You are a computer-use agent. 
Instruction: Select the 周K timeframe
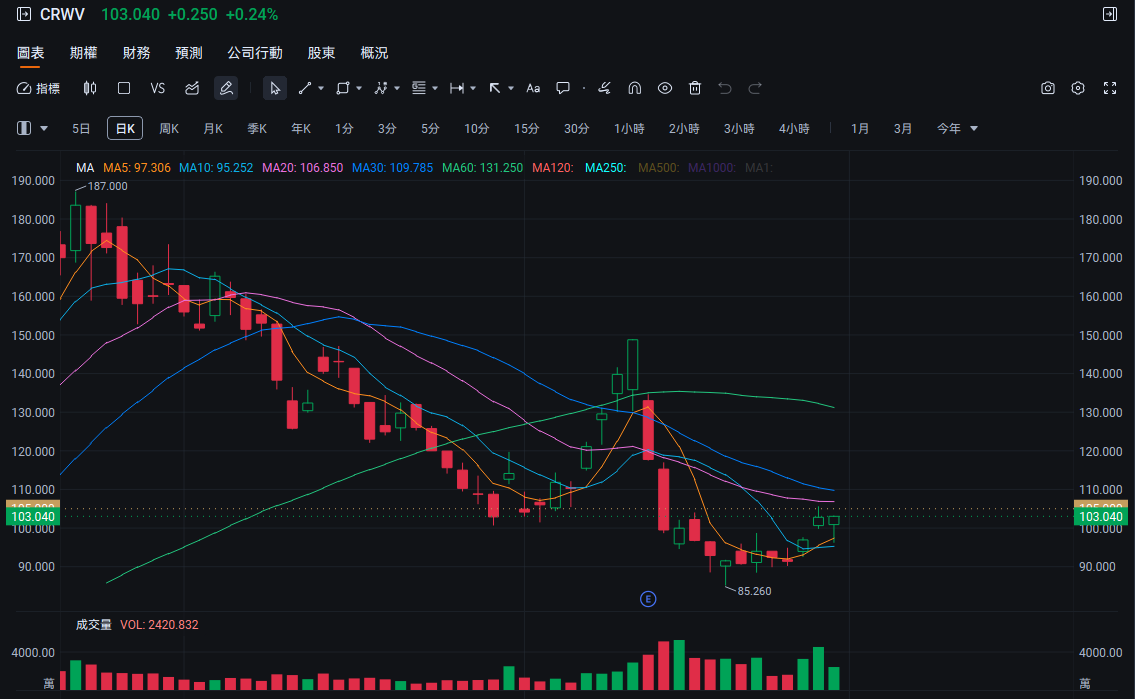(169, 128)
